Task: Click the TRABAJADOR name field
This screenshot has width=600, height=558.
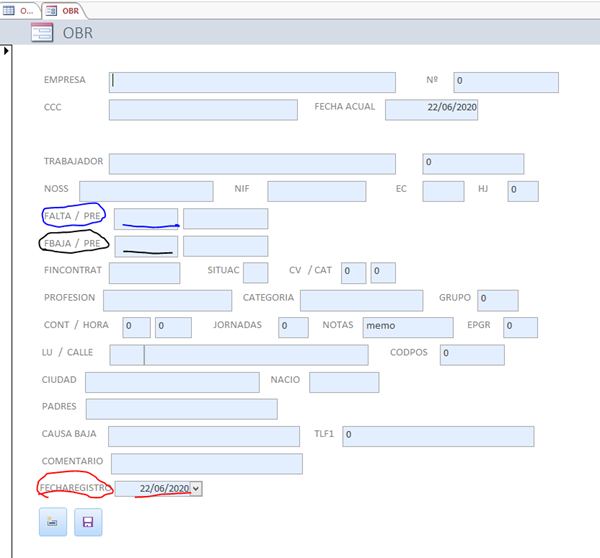Action: click(252, 164)
